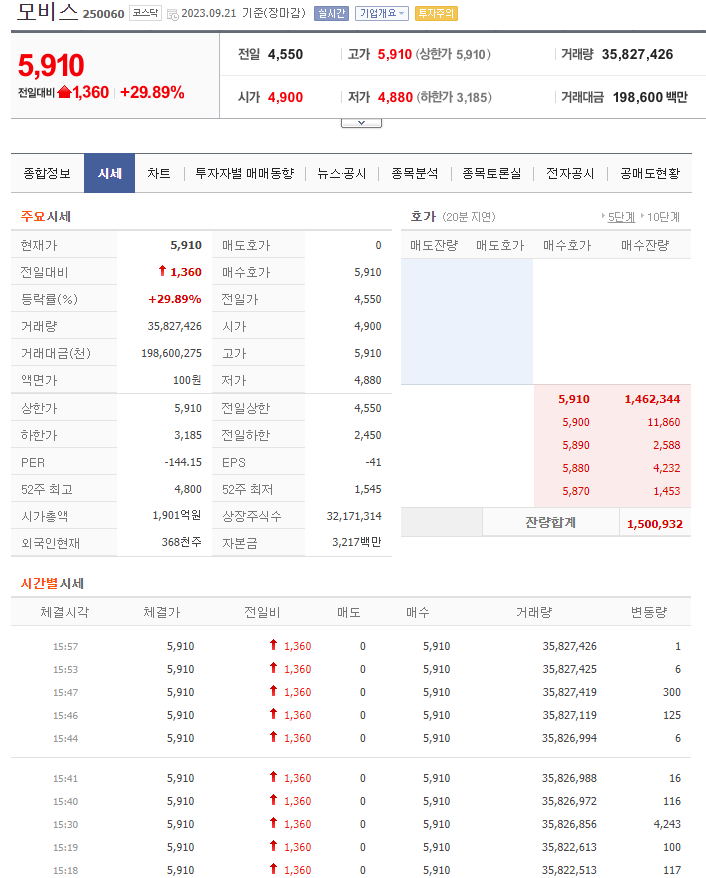Viewport: 706px width, 878px height.
Task: Click the stock code 250060
Action: click(x=104, y=14)
